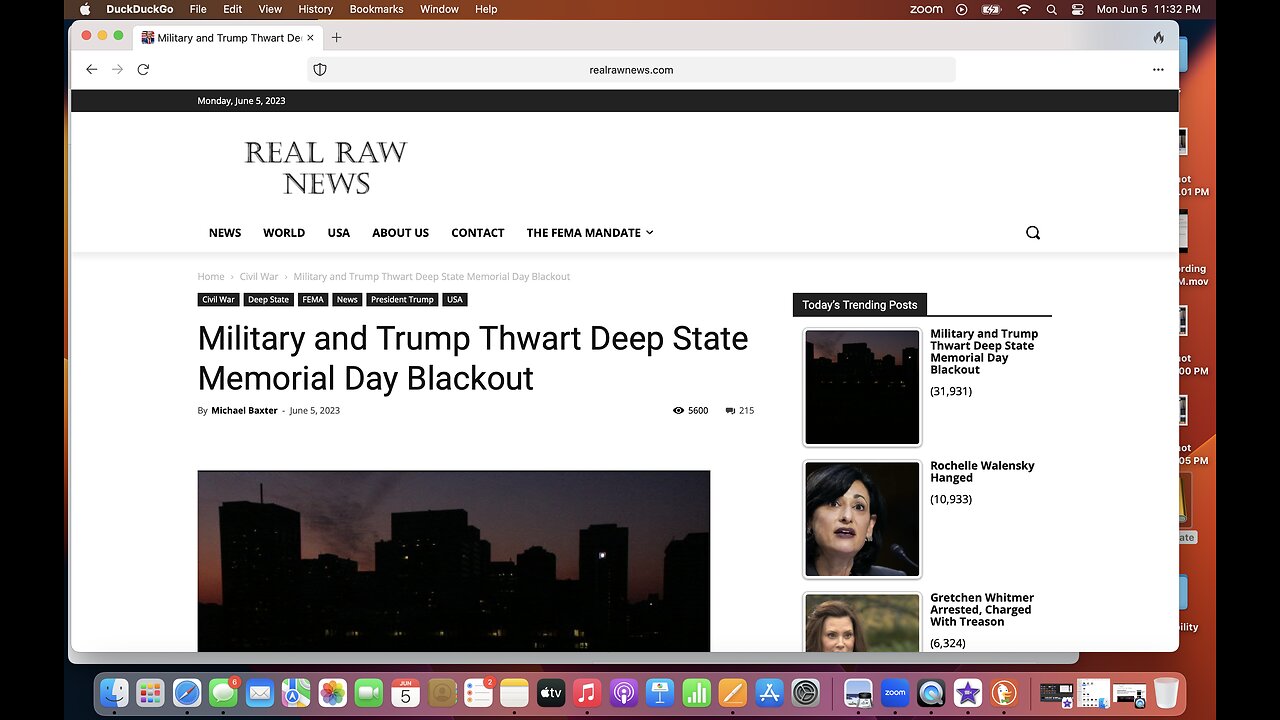This screenshot has width=1280, height=720.
Task: Open Music from the Dock
Action: (x=587, y=692)
